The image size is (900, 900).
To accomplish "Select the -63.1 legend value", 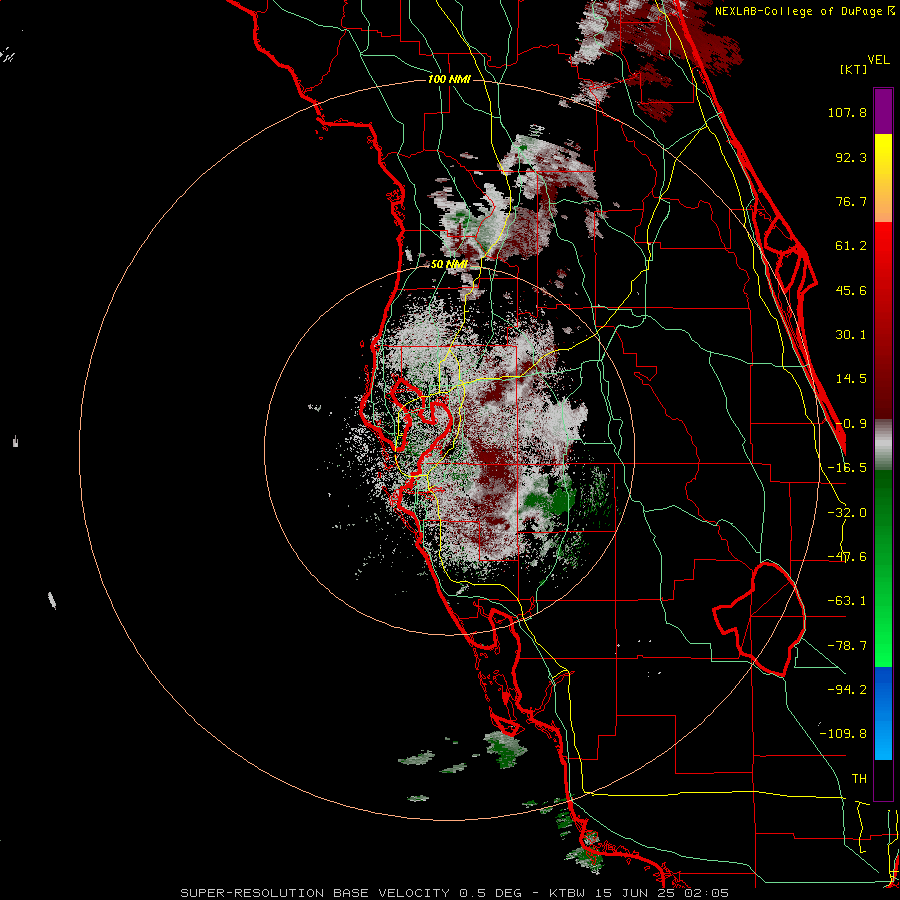I will pos(847,601).
